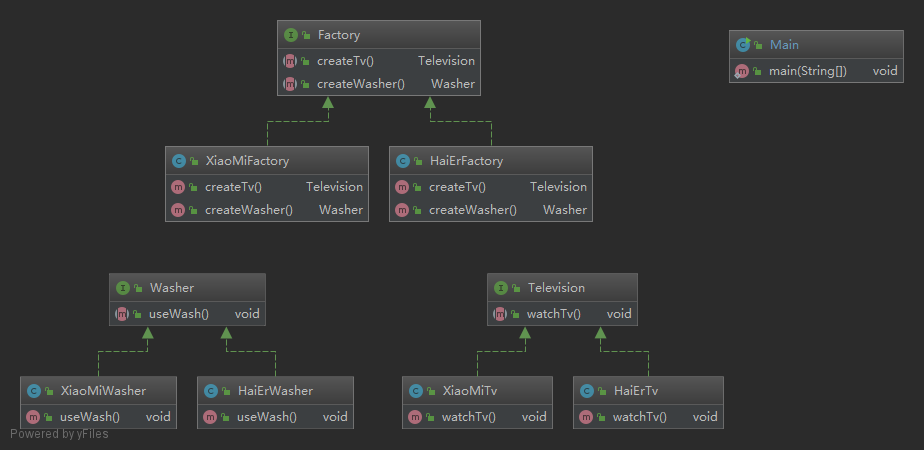Click Washer return type in HaiErFactory
Image resolution: width=924 pixels, height=450 pixels.
tap(565, 210)
